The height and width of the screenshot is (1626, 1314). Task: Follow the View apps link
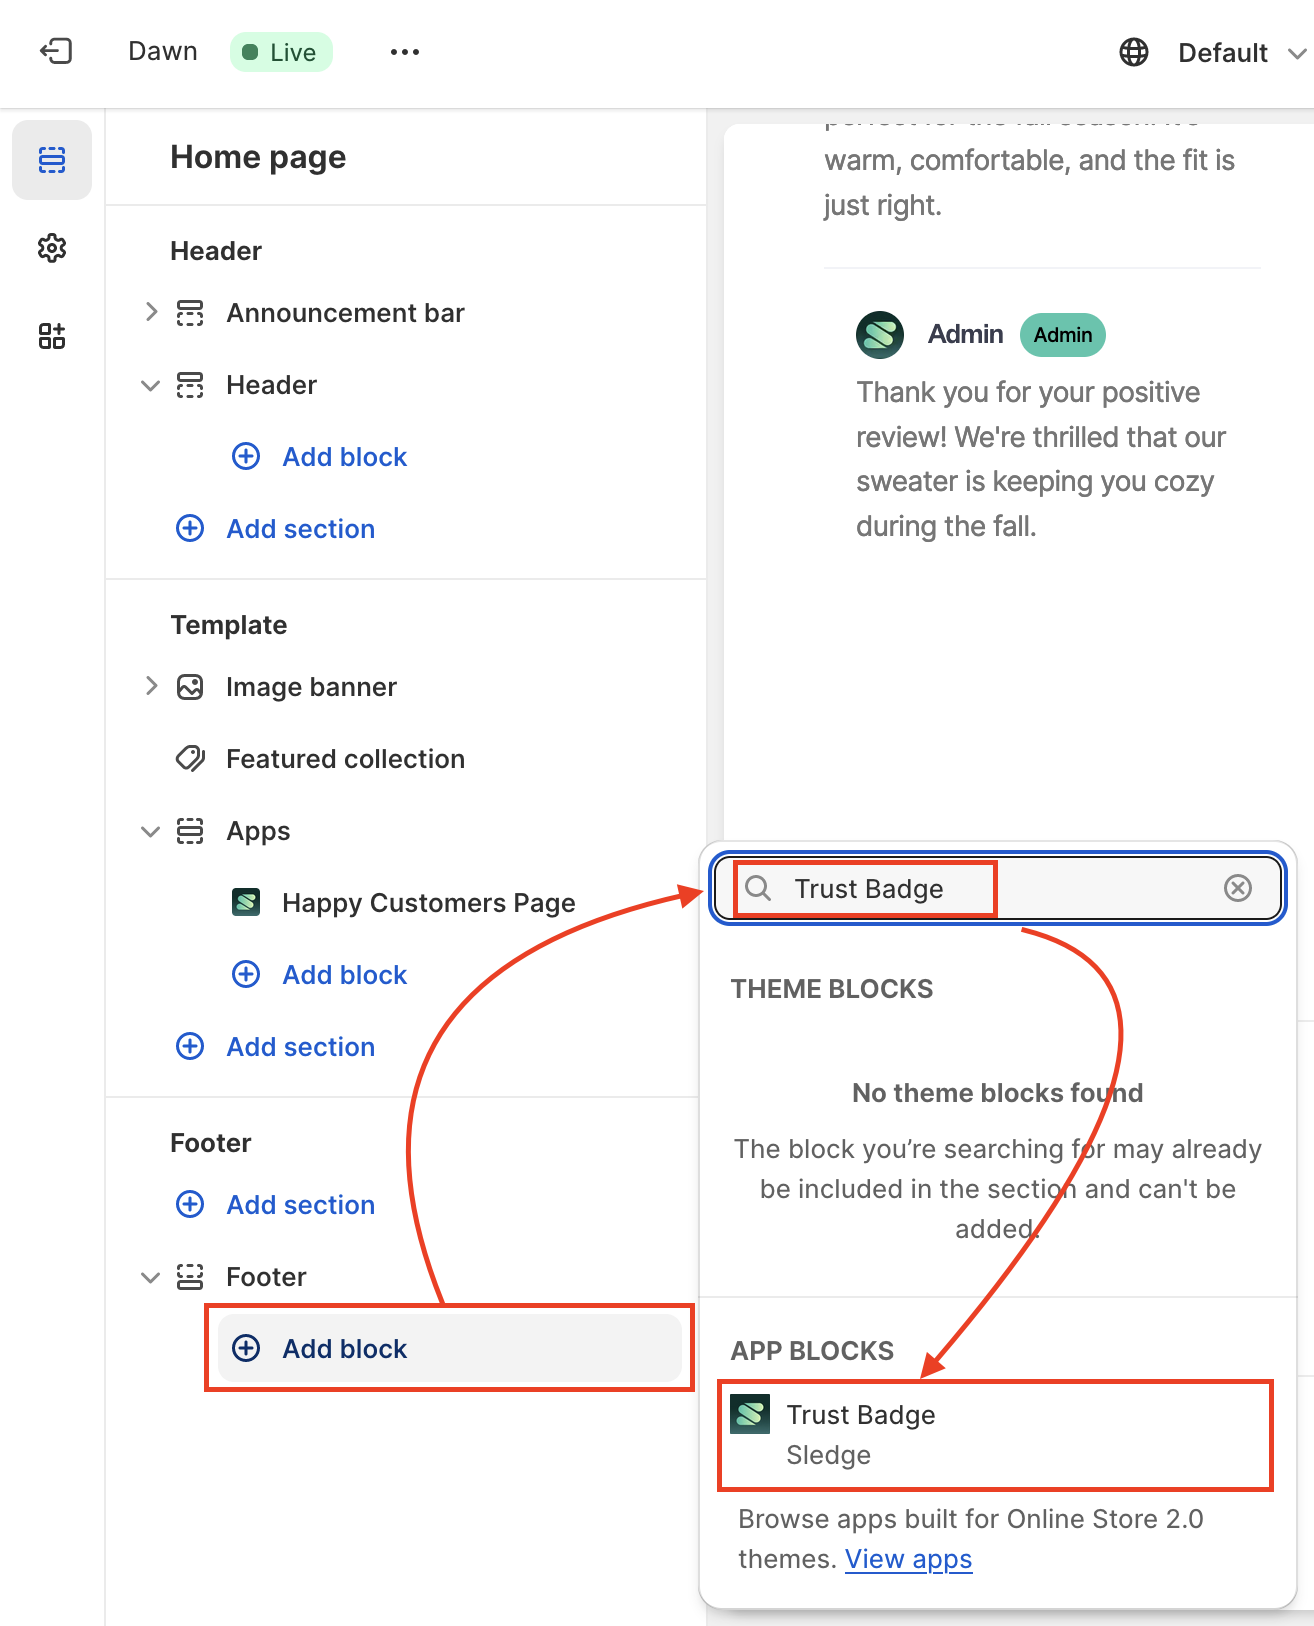[x=908, y=1559]
